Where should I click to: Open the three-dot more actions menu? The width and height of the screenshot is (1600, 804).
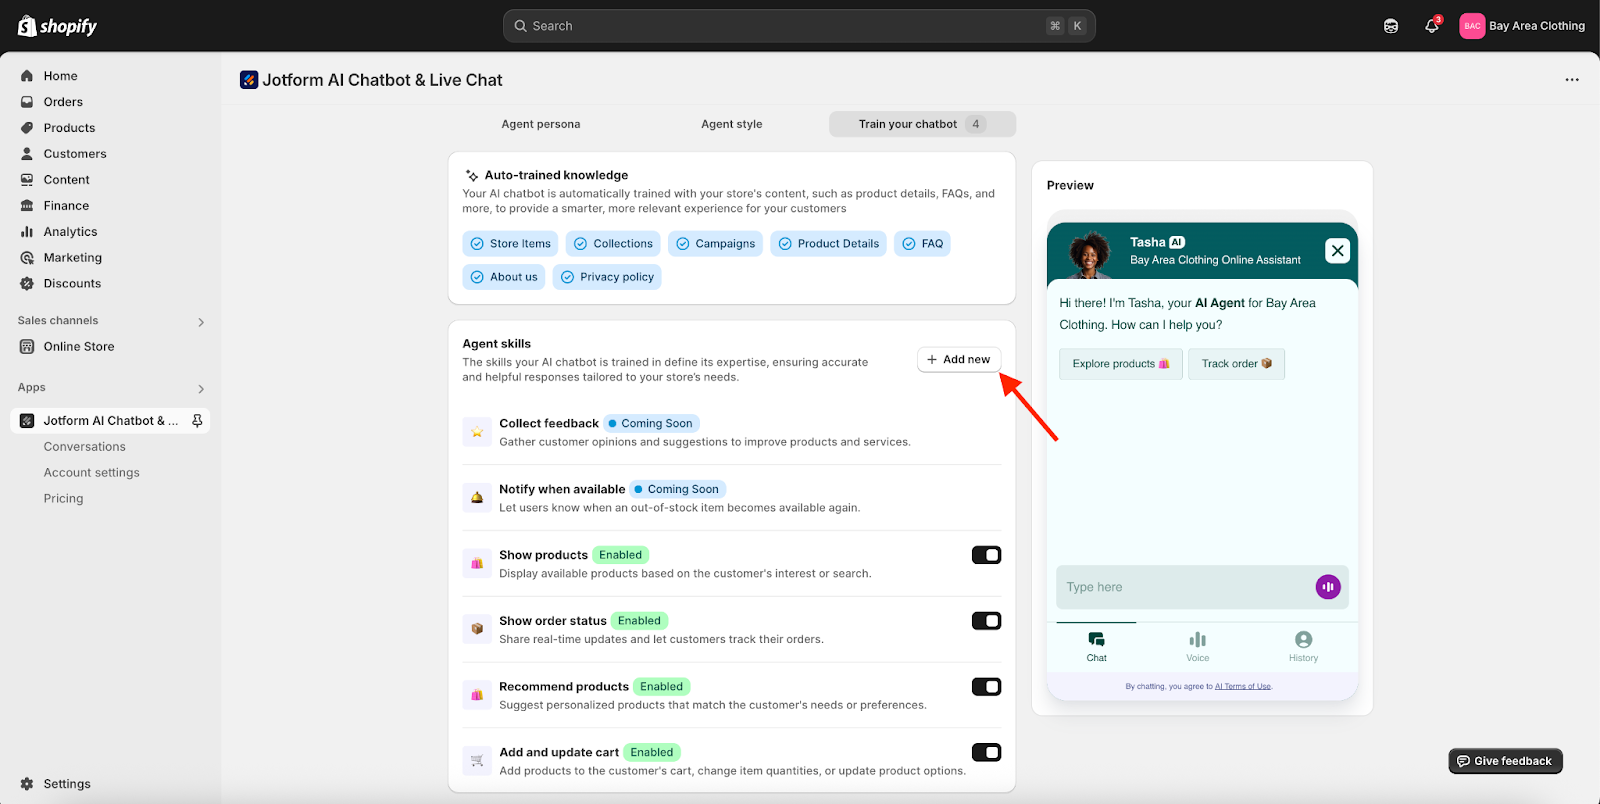point(1572,80)
